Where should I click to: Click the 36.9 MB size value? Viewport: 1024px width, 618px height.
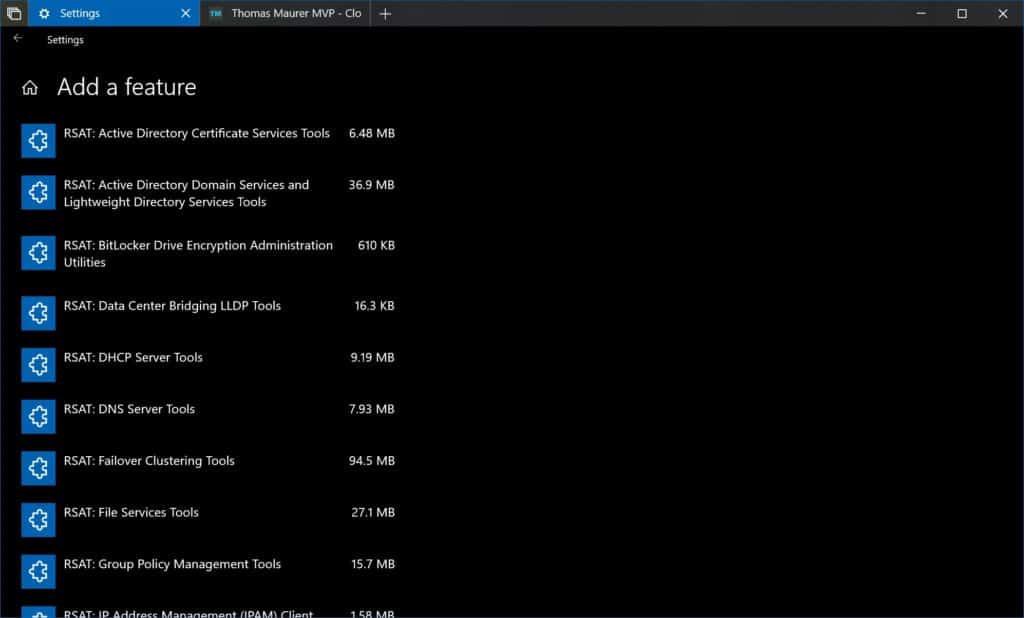(372, 185)
